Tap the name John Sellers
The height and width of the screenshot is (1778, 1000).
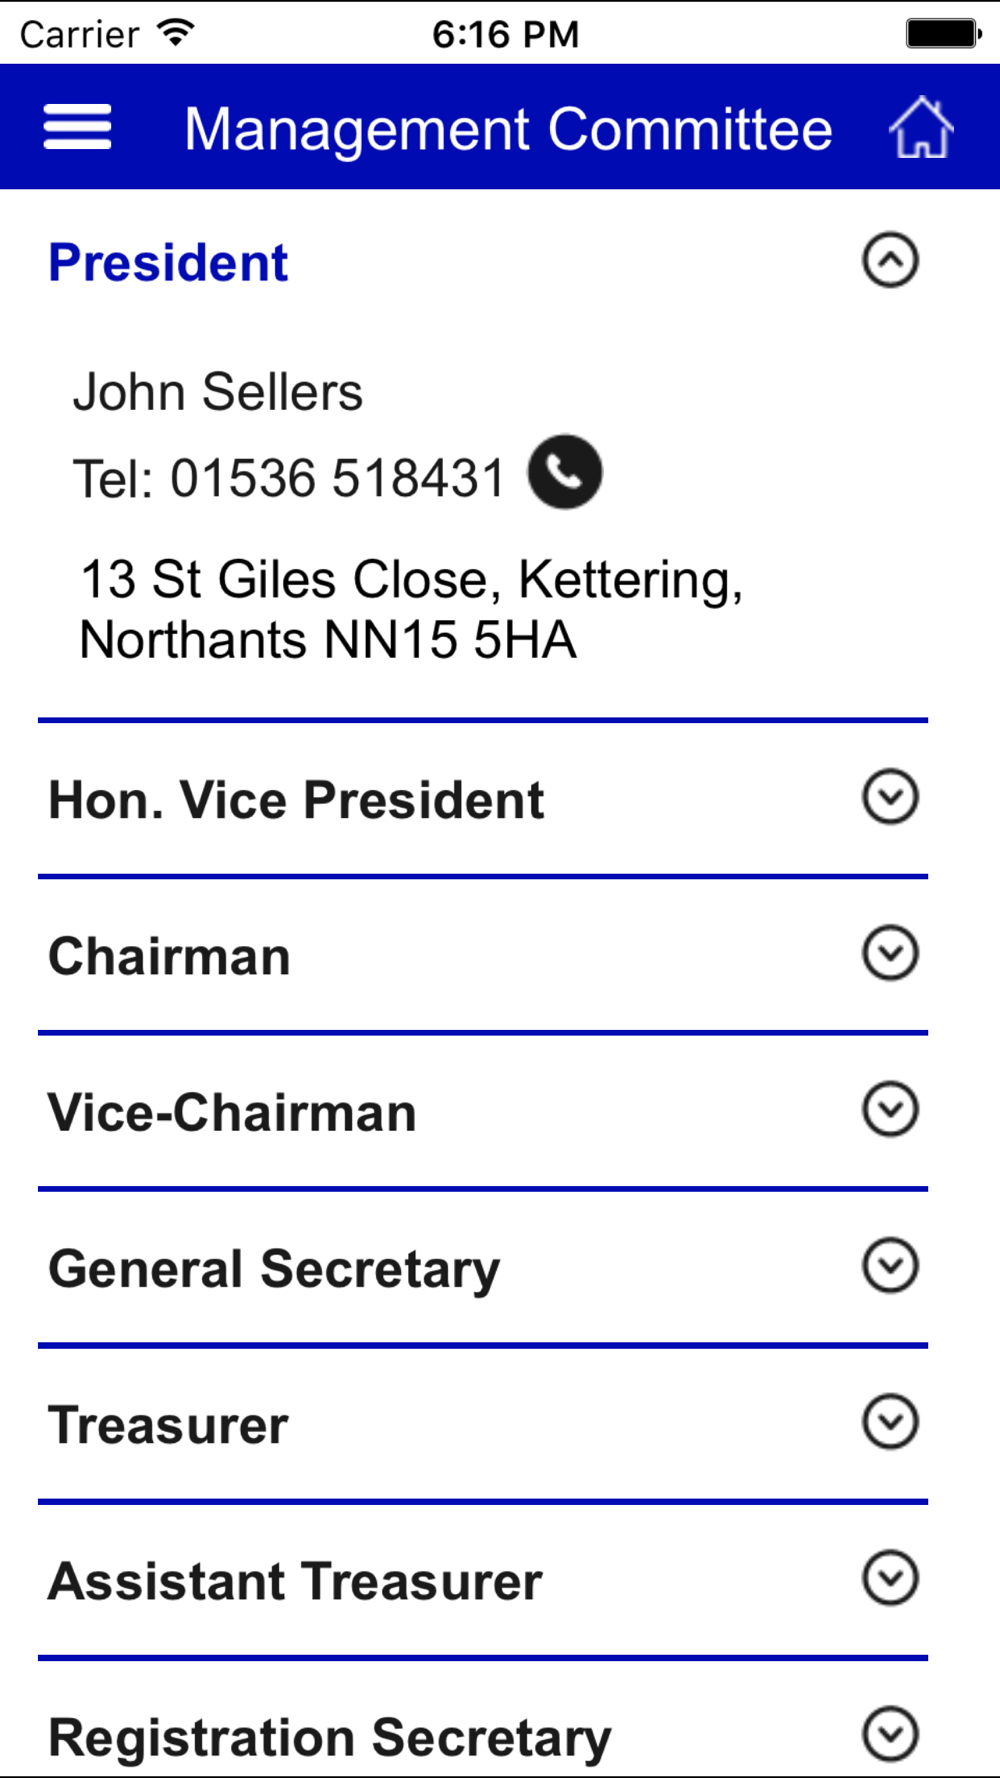point(218,392)
